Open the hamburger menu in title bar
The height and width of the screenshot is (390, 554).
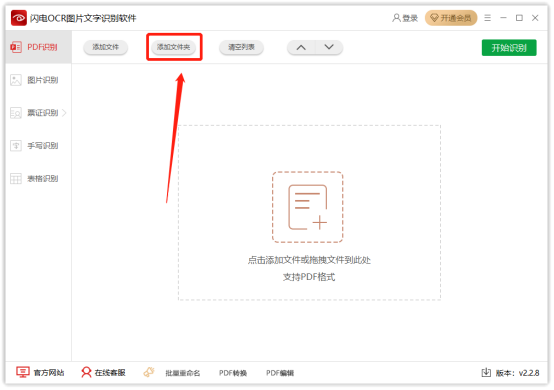click(x=488, y=18)
